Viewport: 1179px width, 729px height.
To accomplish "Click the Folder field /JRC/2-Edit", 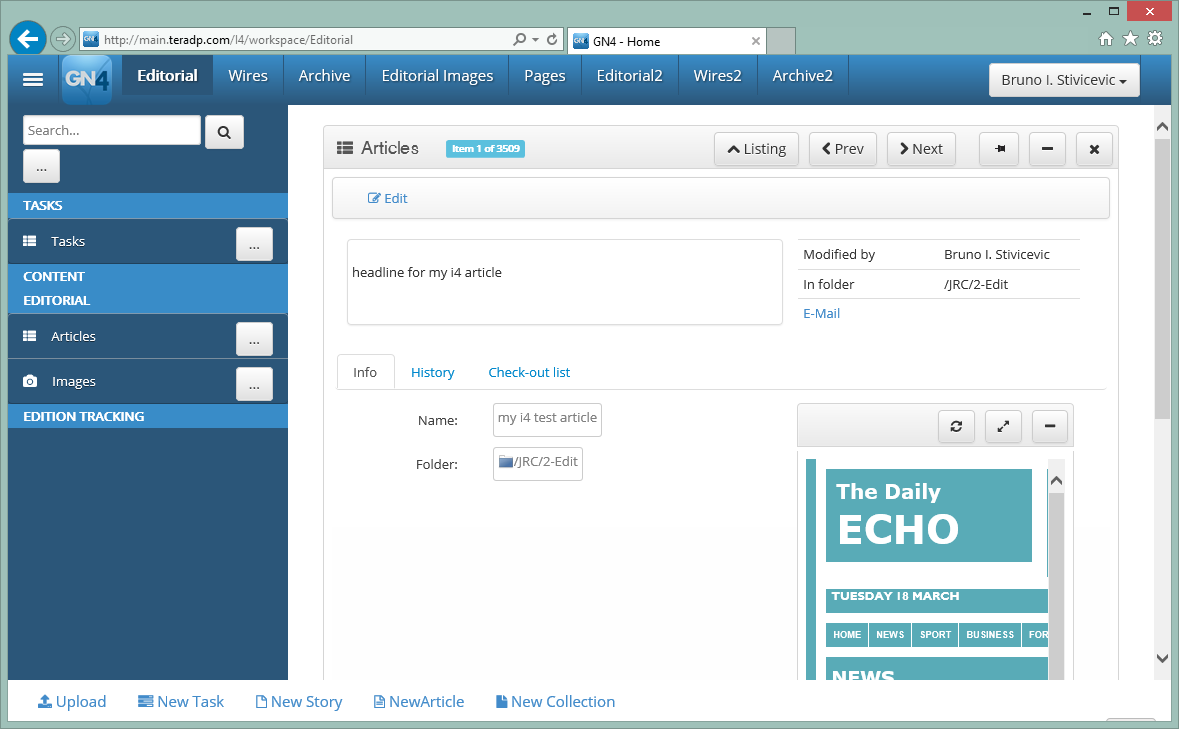I will point(538,463).
